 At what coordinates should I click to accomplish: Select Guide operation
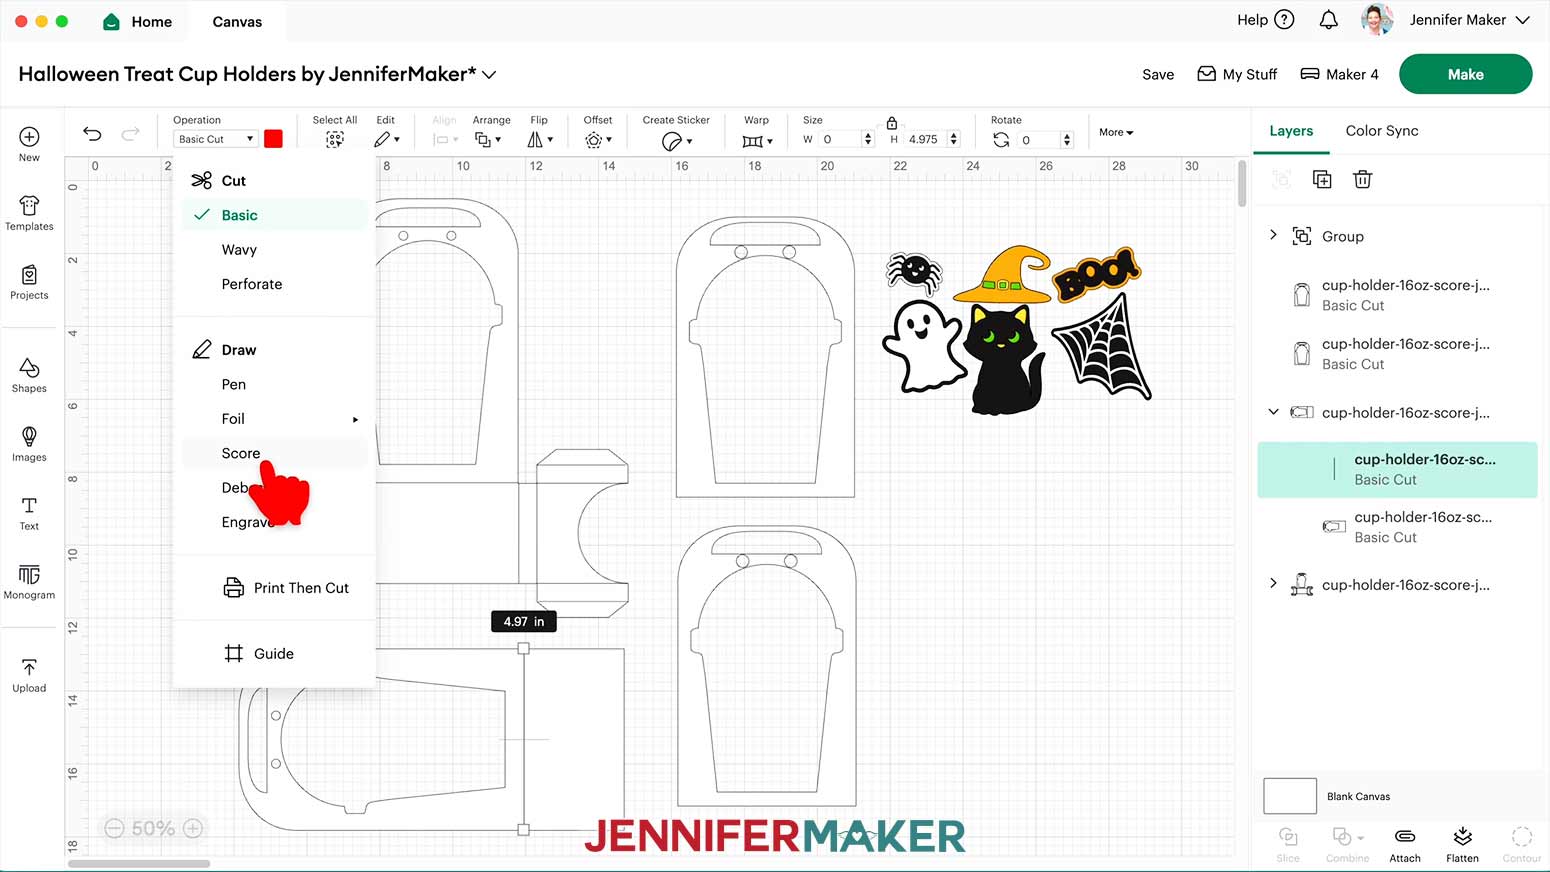[259, 654]
